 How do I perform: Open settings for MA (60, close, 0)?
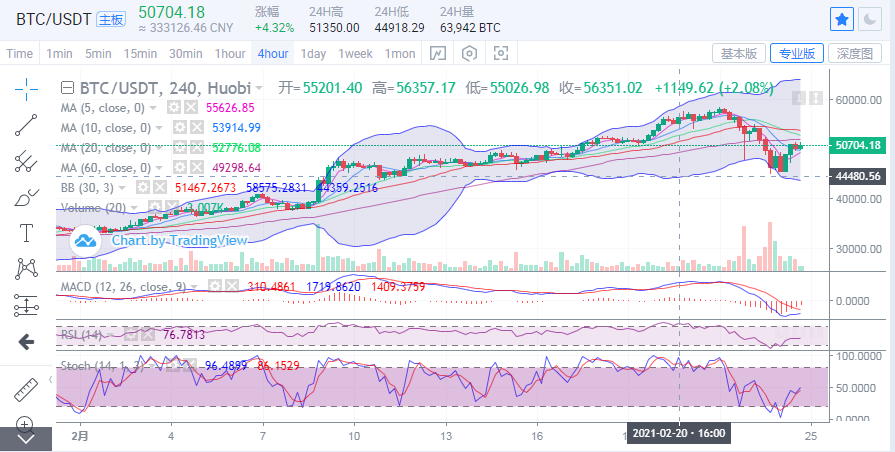[180, 168]
